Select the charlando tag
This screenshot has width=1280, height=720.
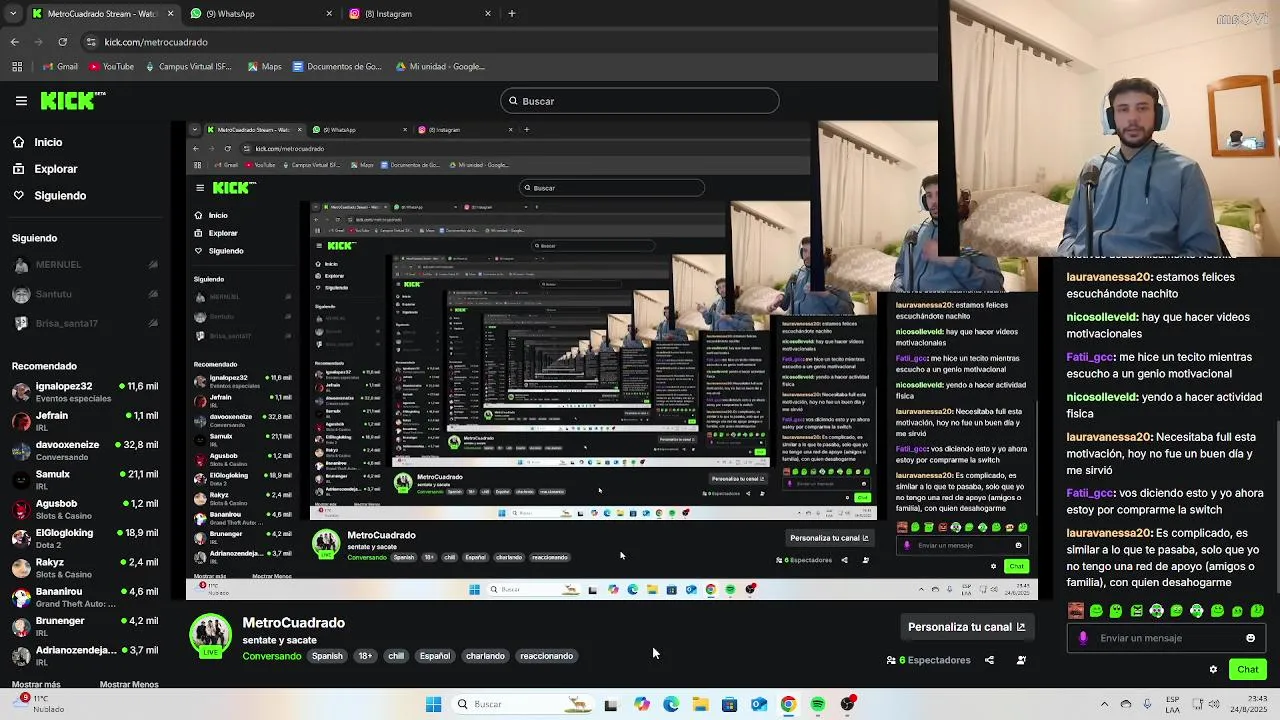coord(485,656)
